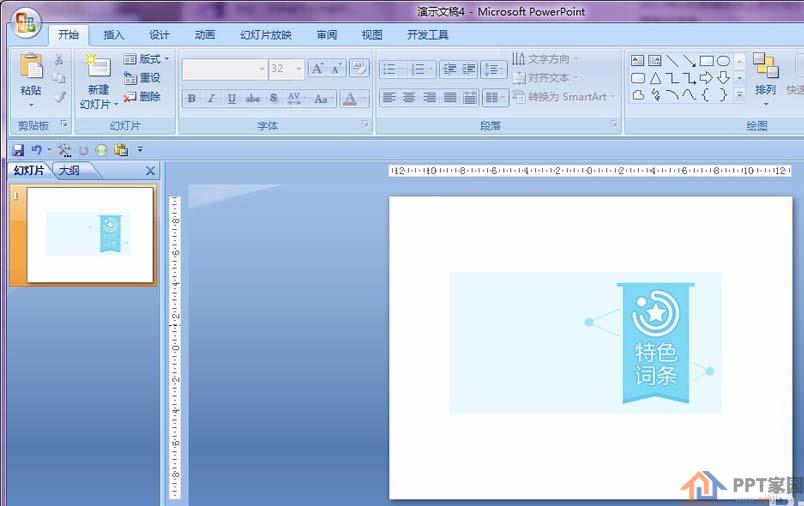The width and height of the screenshot is (804, 506).
Task: Switch to the 视图 ribbon tab
Action: (x=372, y=35)
